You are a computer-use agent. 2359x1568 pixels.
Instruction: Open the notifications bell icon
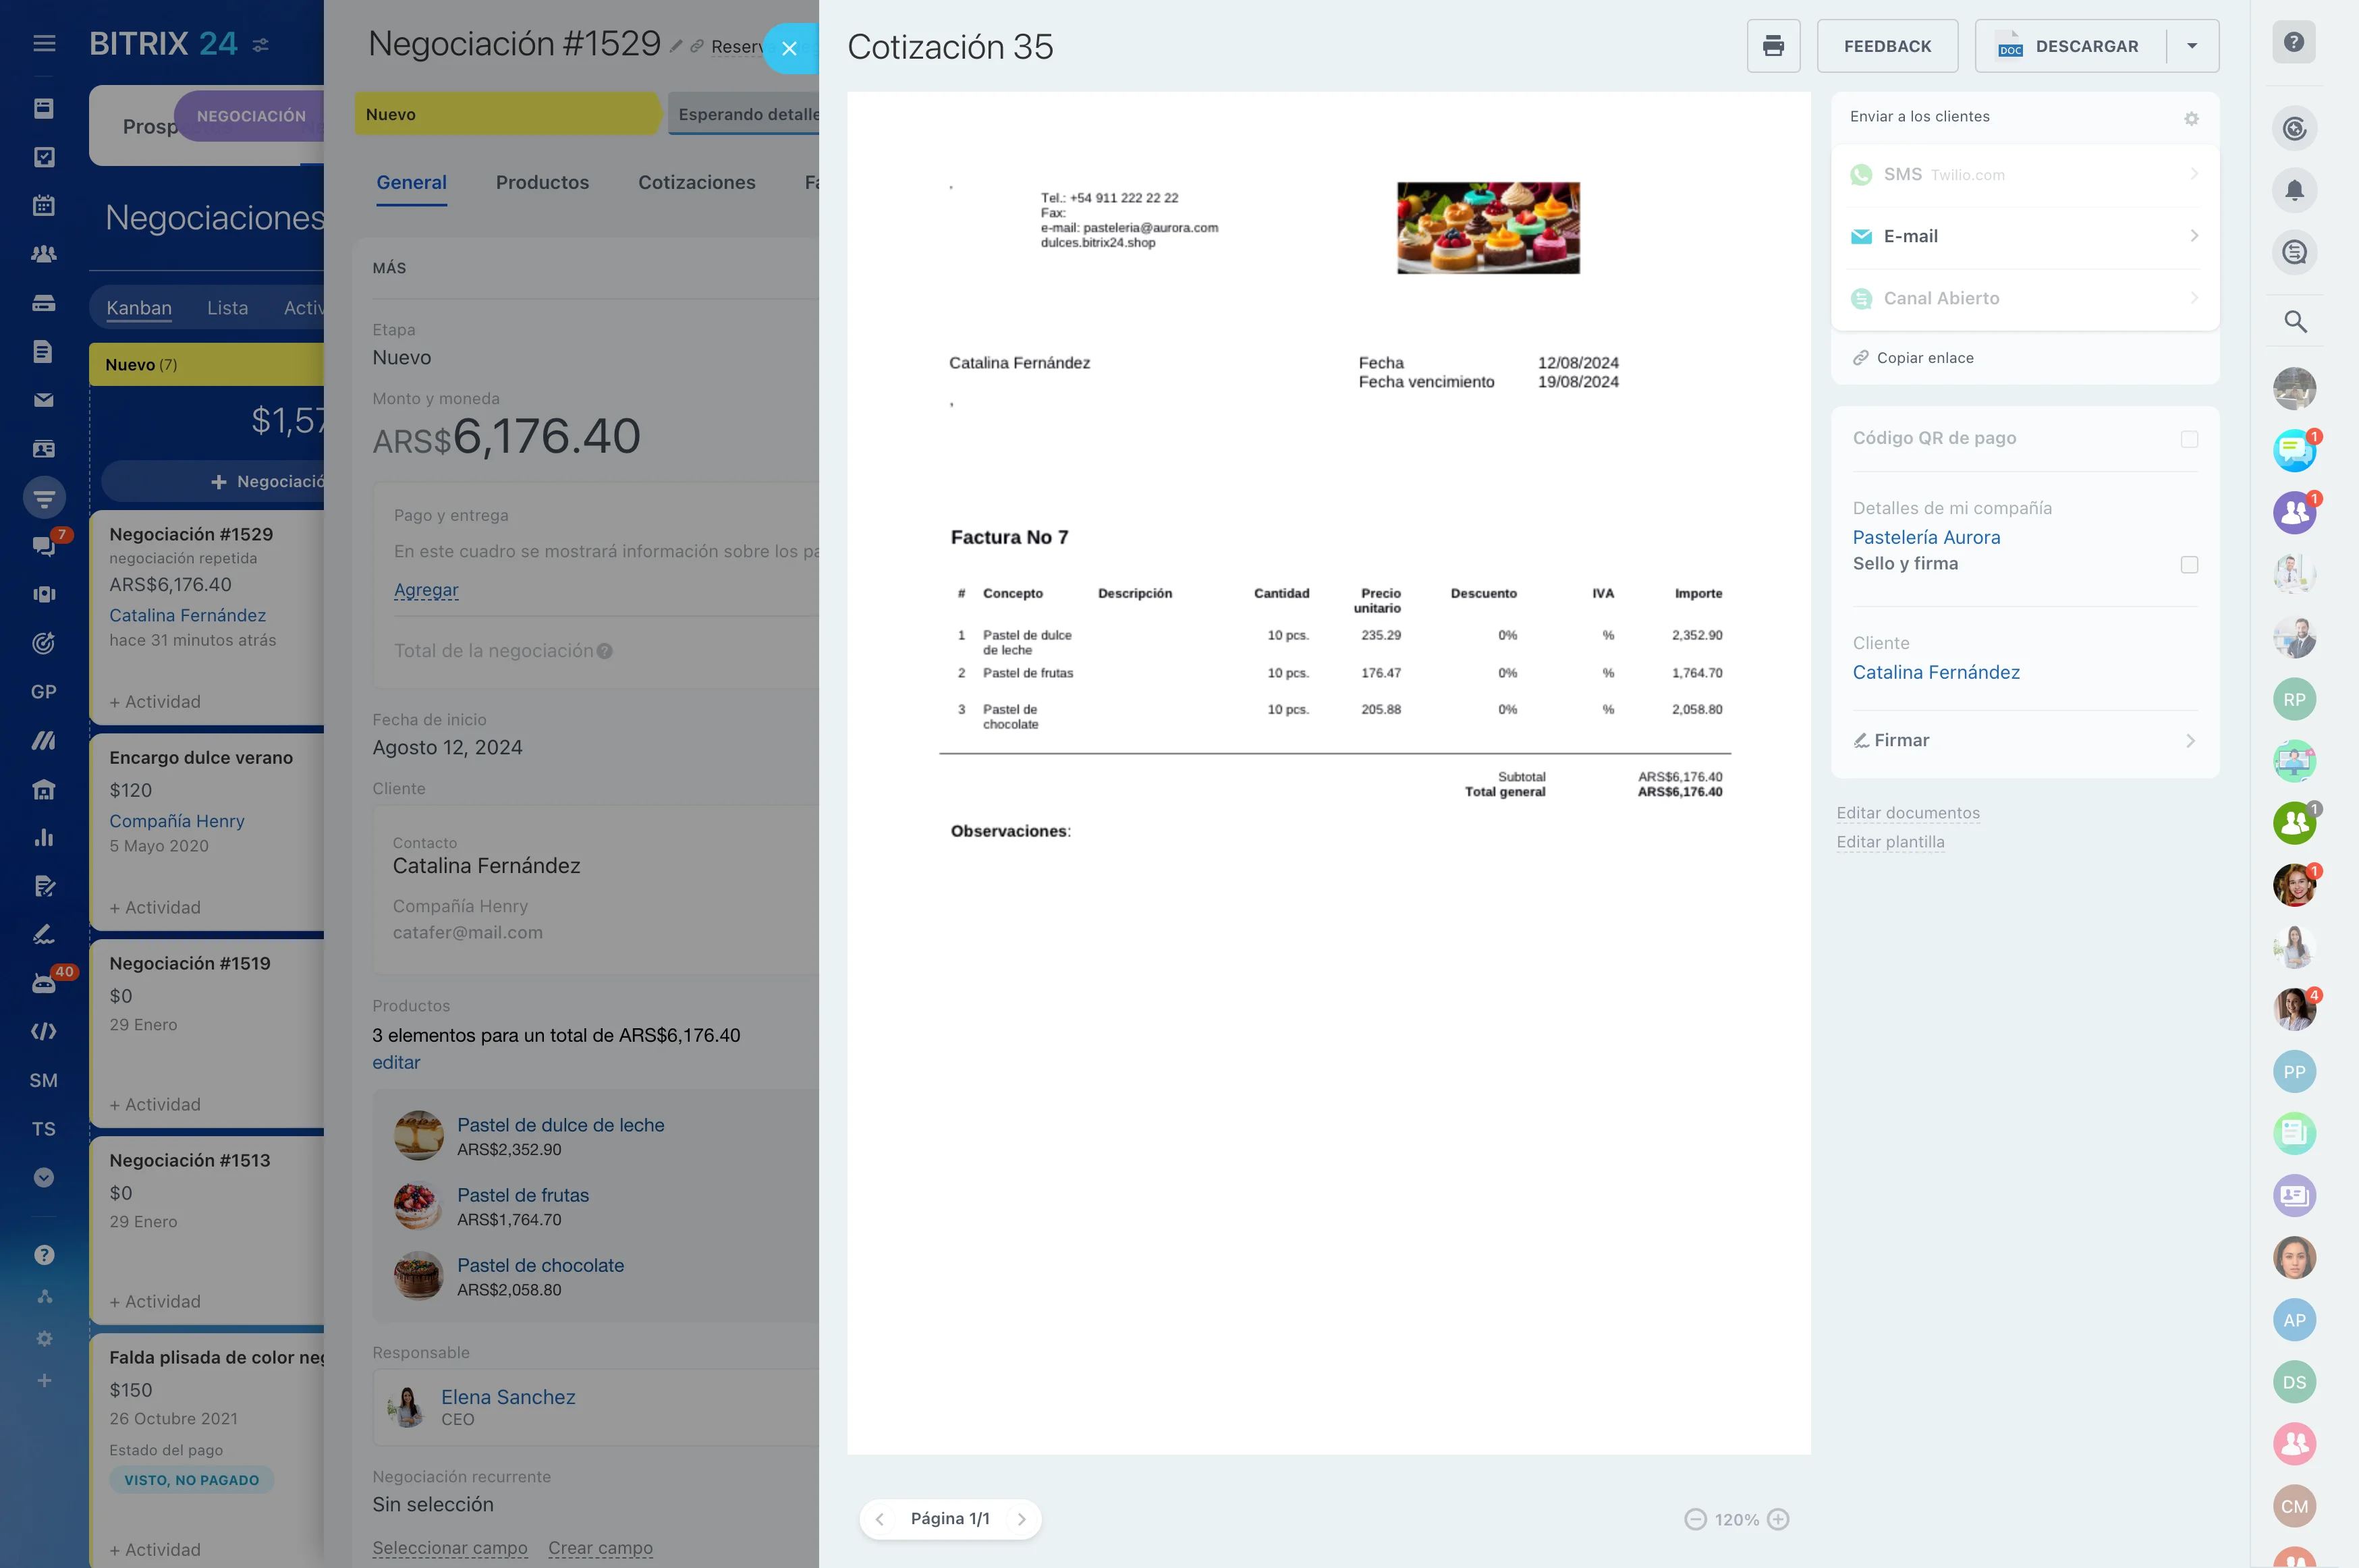pos(2294,190)
